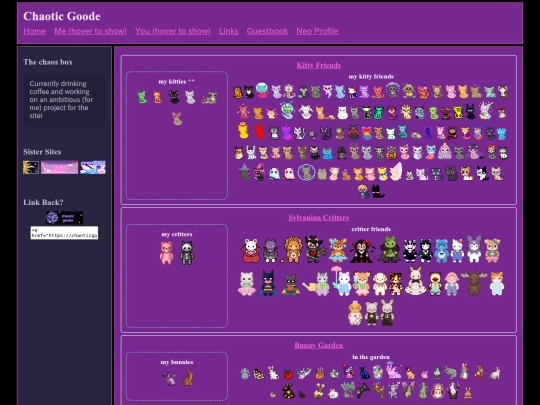Click the pink bear in my critters
Screen dimensions: 540x405
pos(167,252)
